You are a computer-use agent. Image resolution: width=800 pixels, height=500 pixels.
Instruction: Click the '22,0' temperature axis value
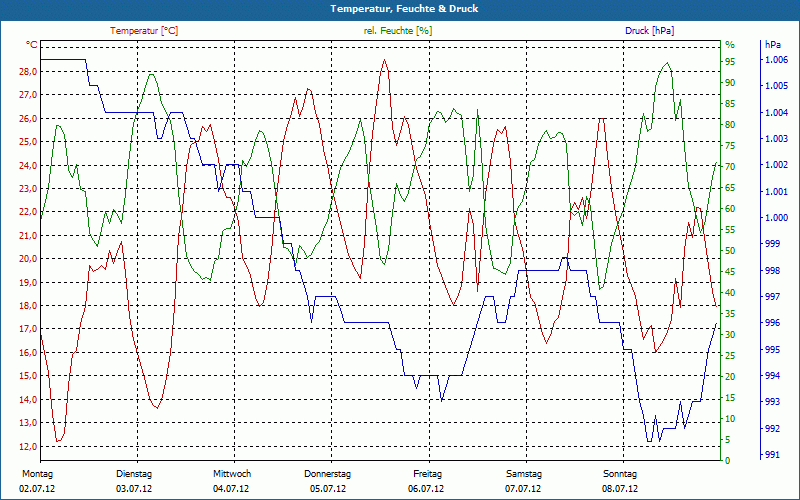(28, 212)
